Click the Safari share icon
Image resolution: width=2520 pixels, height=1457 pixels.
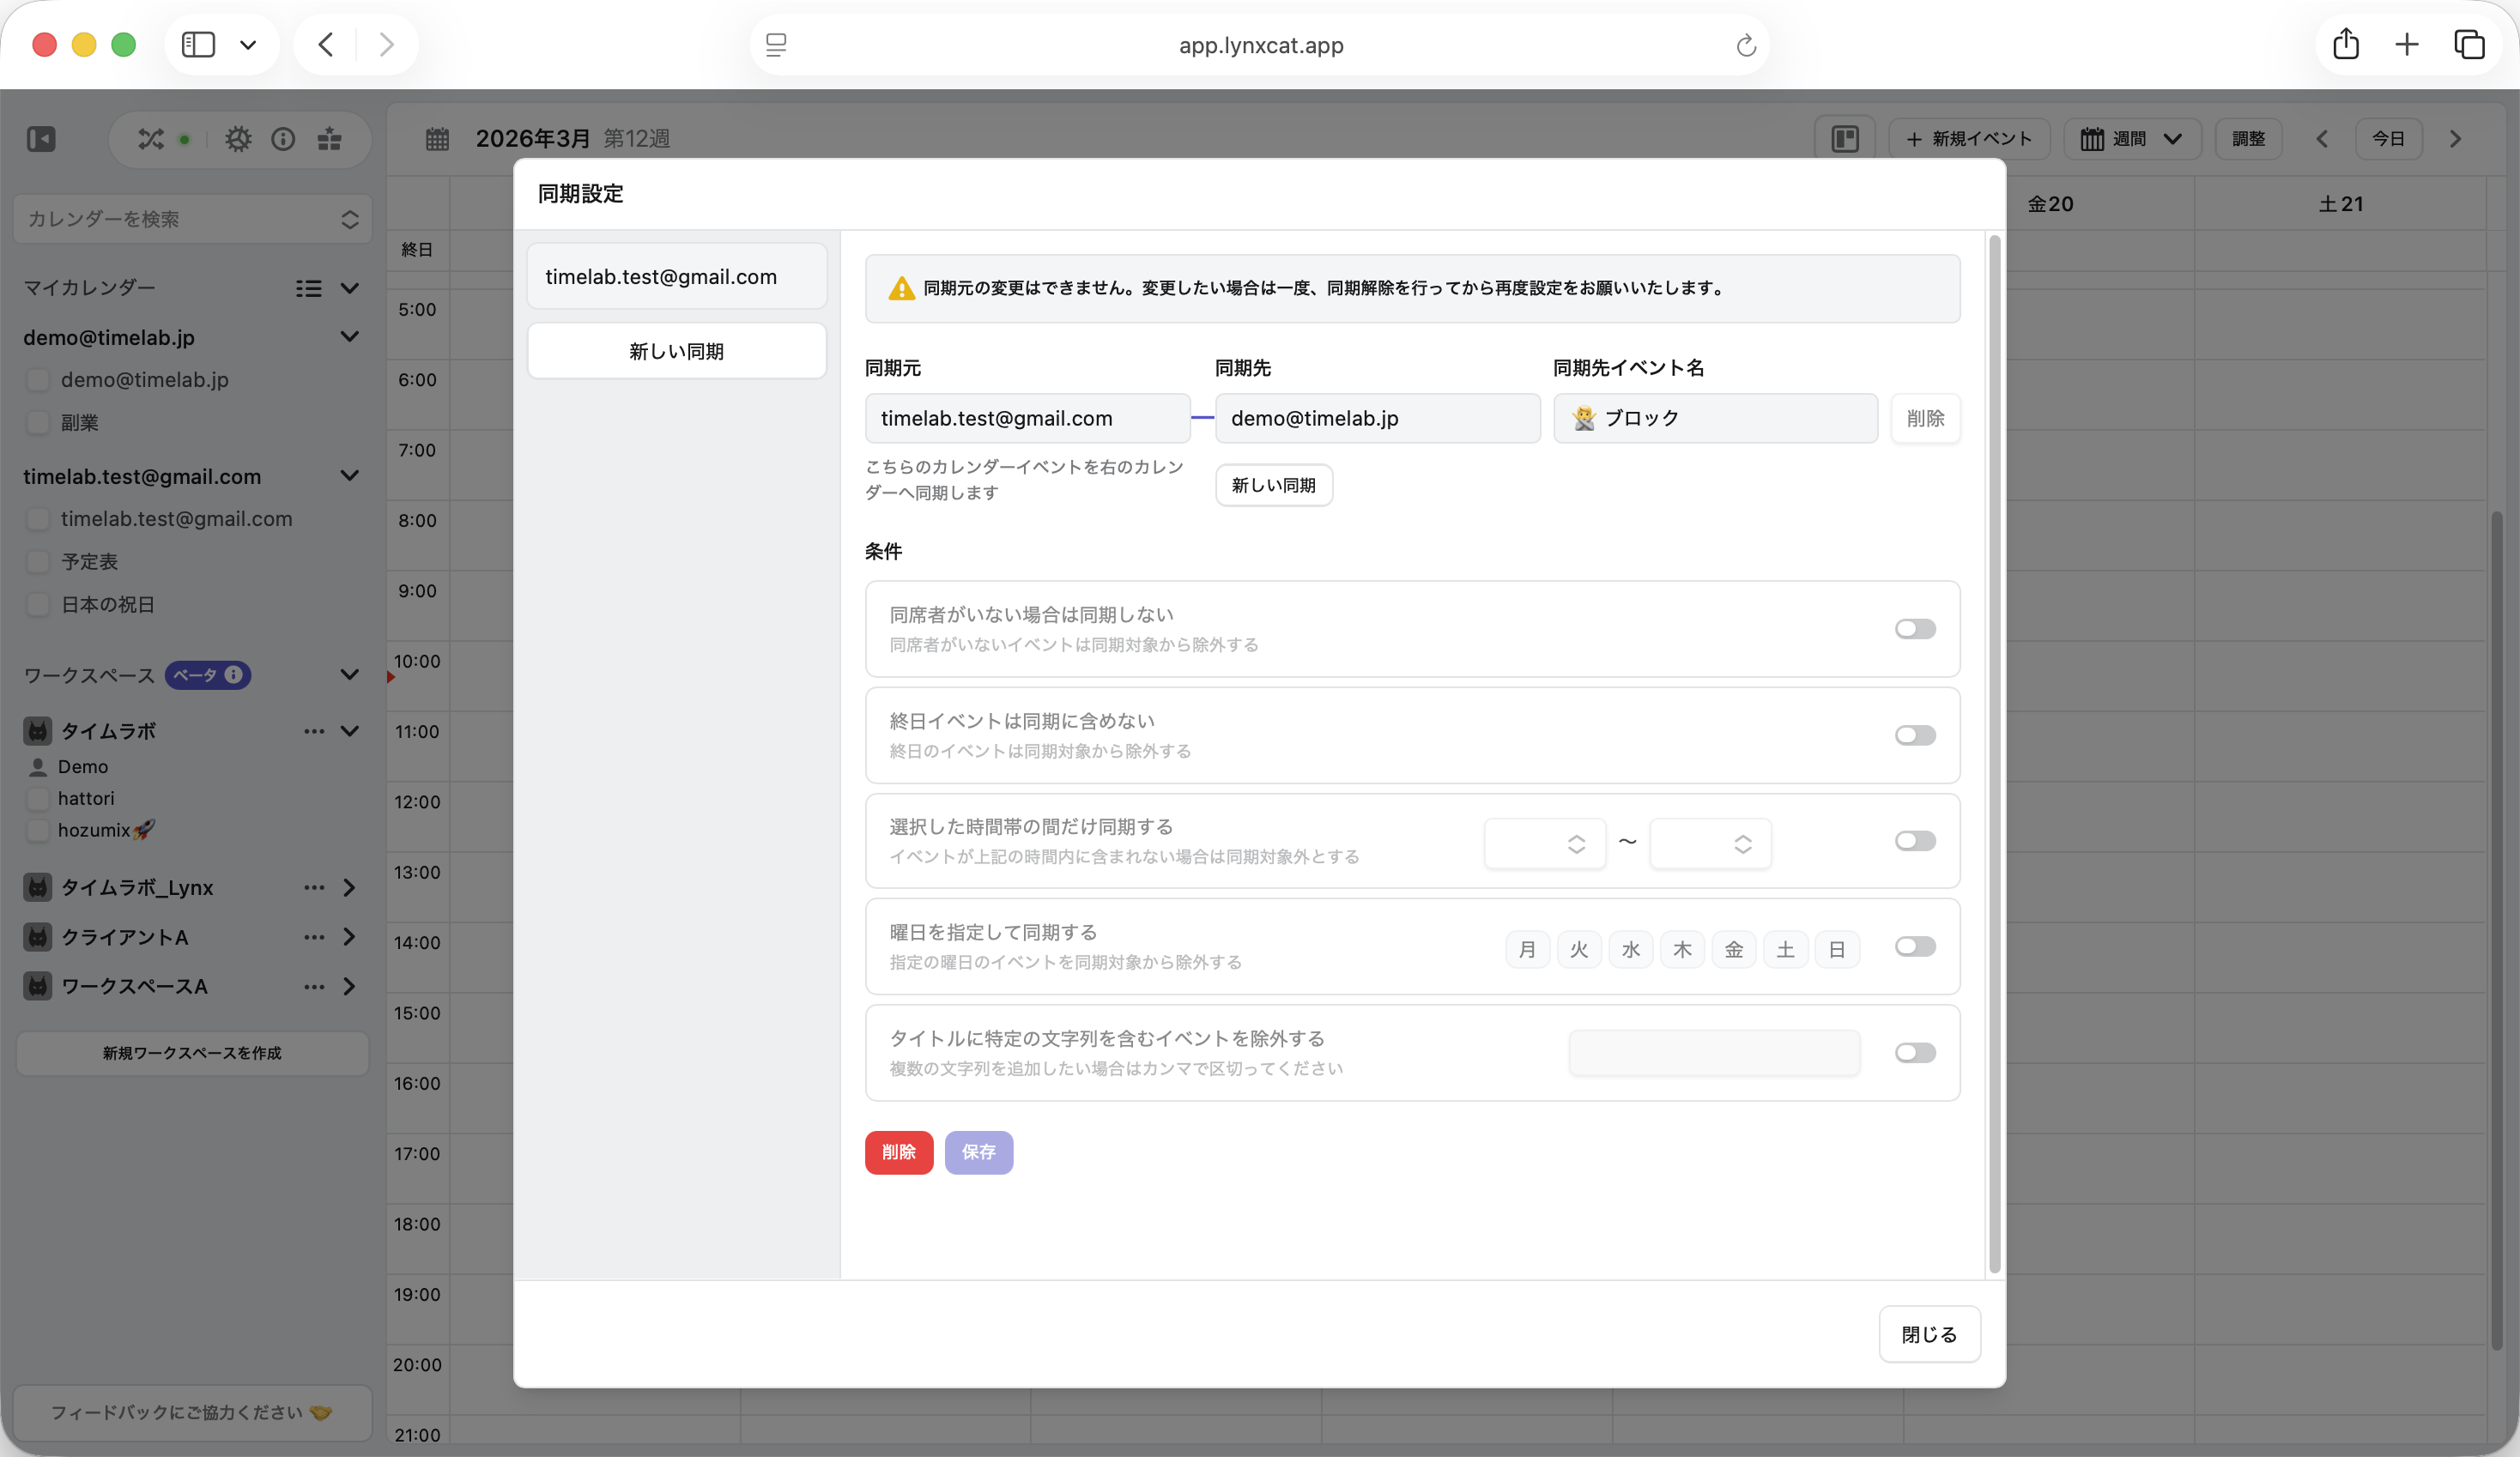click(x=2346, y=45)
